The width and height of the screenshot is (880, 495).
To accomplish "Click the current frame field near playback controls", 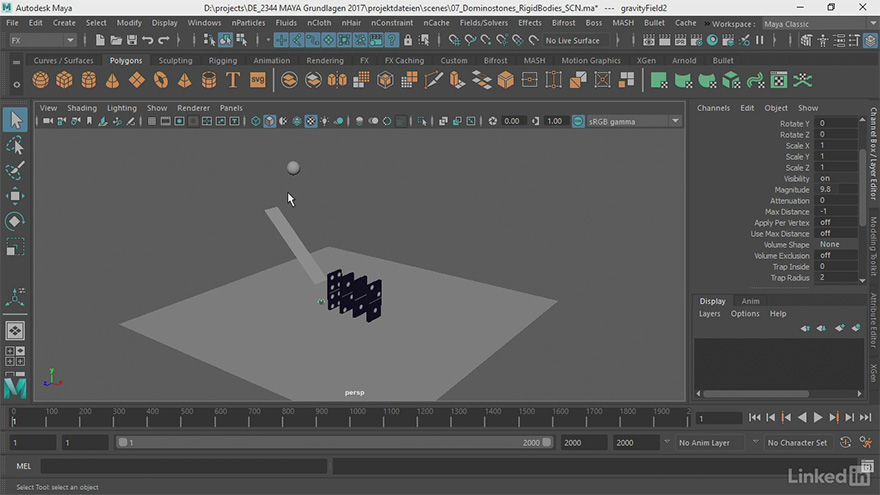I will pyautogui.click(x=719, y=418).
